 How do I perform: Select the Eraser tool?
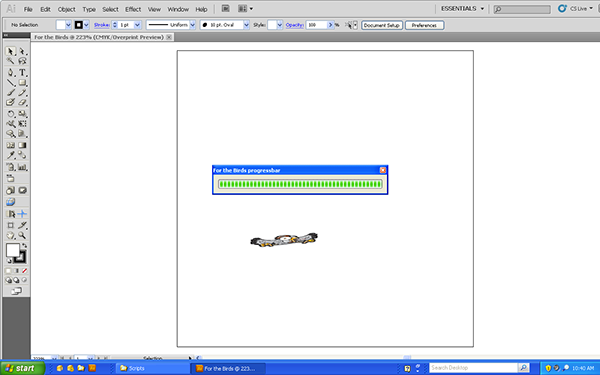(22, 103)
